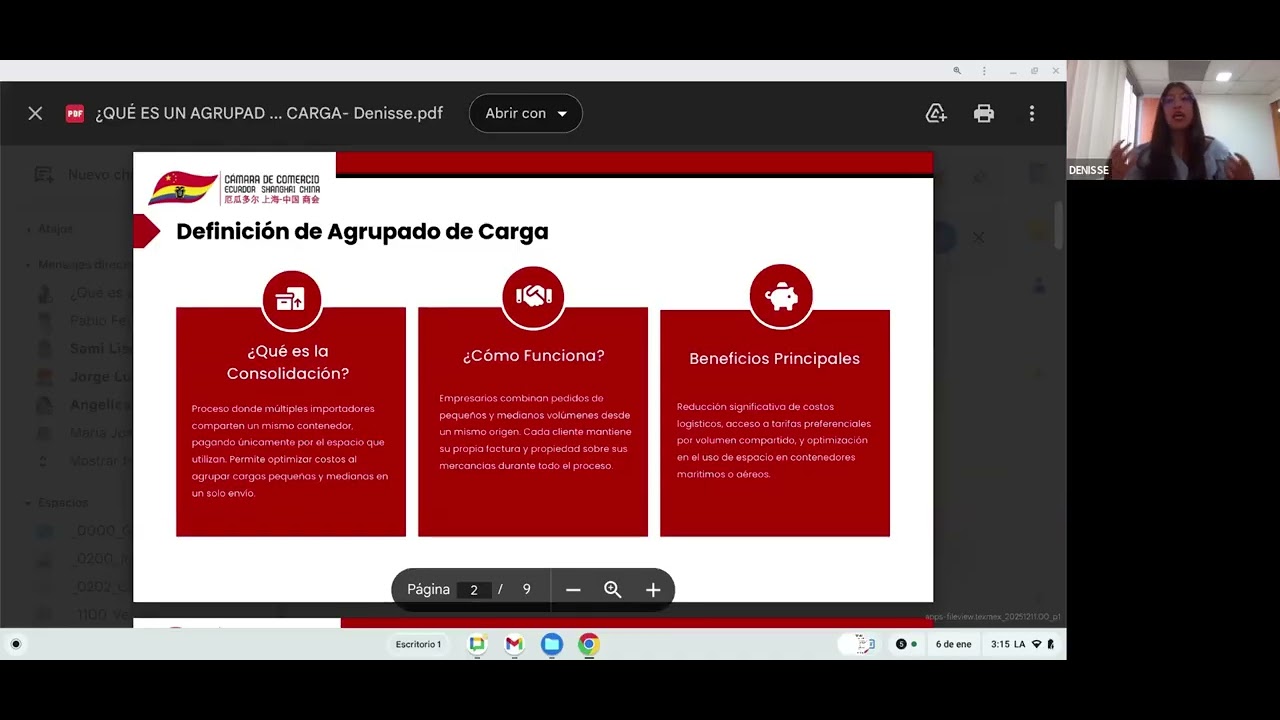Click the 'Beneficios Principales' heading
1280x720 pixels.
(x=774, y=358)
